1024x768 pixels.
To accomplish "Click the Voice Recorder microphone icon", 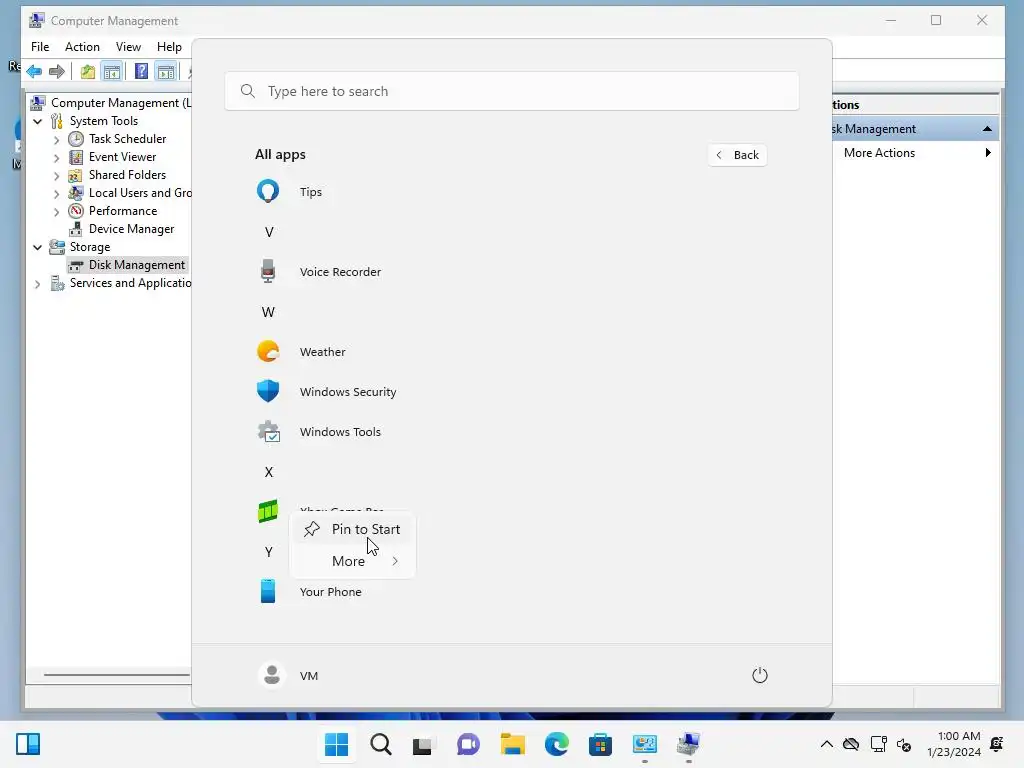I will (268, 272).
